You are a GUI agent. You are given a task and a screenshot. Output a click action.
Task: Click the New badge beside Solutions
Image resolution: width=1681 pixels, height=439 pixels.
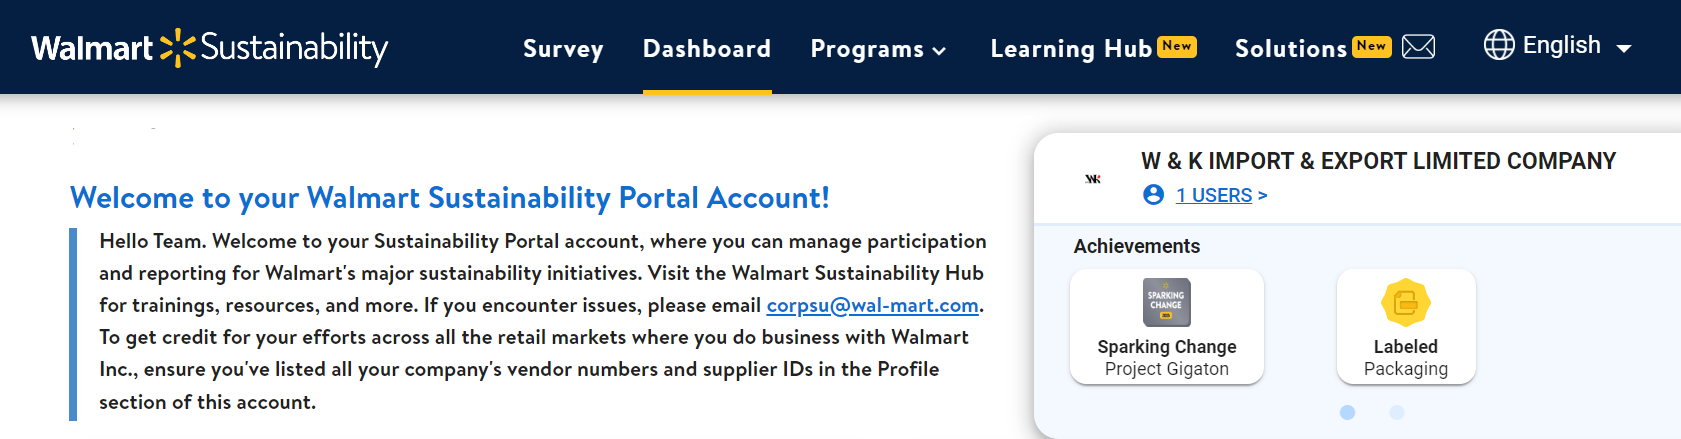pyautogui.click(x=1371, y=46)
